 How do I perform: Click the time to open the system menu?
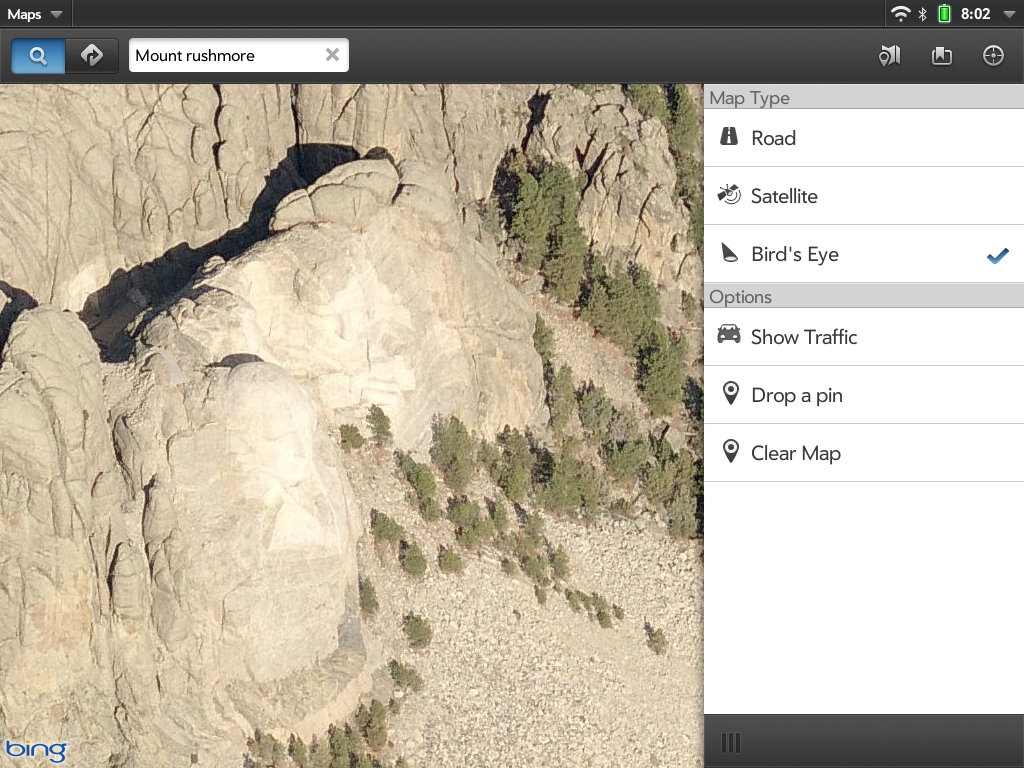(x=975, y=14)
